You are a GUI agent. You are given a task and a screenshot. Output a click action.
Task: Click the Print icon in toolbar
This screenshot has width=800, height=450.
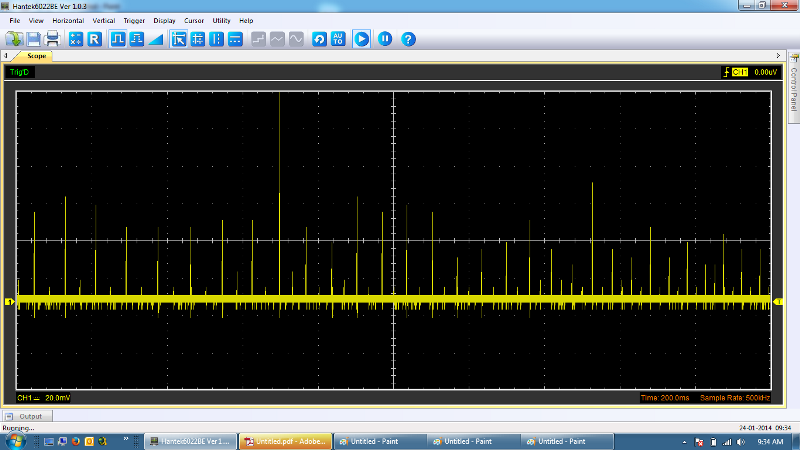pos(53,39)
